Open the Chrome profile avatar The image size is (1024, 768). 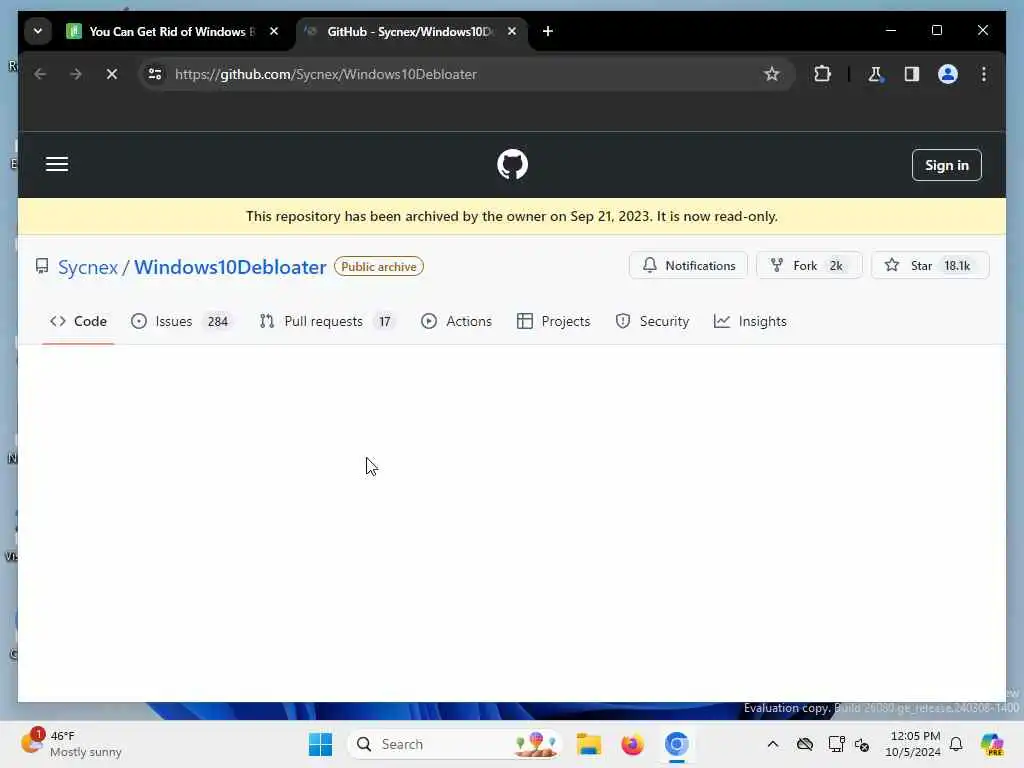(948, 74)
